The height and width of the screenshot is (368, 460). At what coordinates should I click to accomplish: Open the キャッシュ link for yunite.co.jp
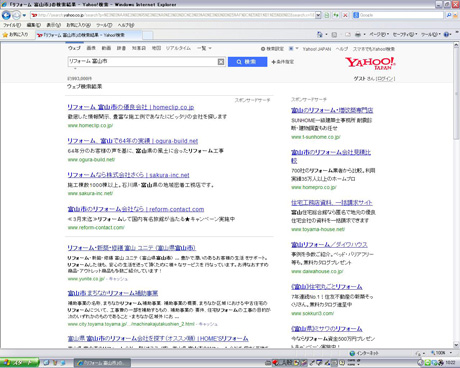coord(118,279)
